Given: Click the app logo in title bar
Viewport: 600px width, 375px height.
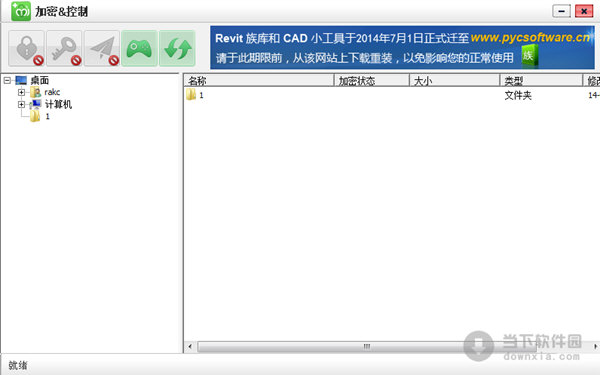Looking at the screenshot, I should tap(21, 11).
